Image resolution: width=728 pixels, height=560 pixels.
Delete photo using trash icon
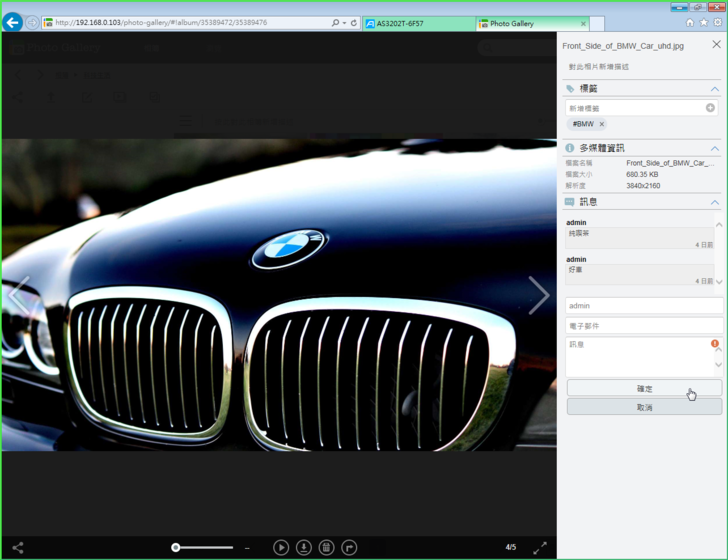(x=326, y=547)
